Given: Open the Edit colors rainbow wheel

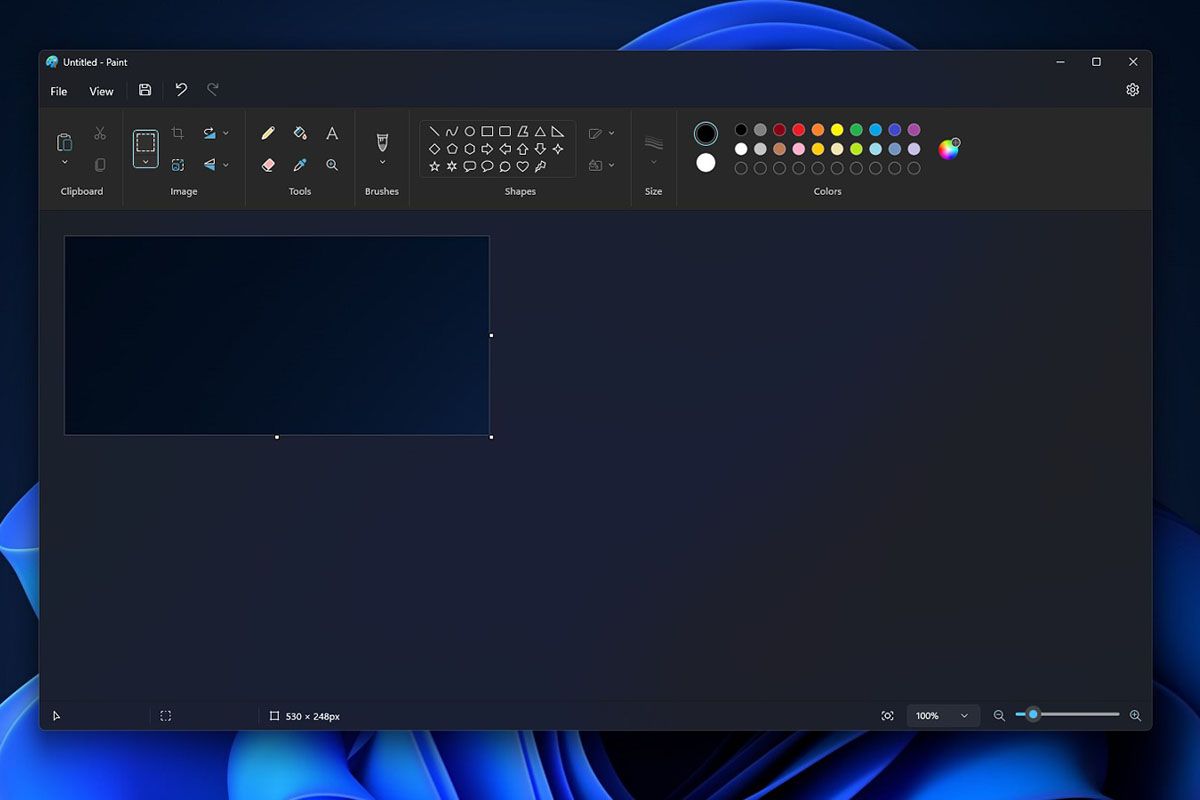Looking at the screenshot, I should [949, 149].
